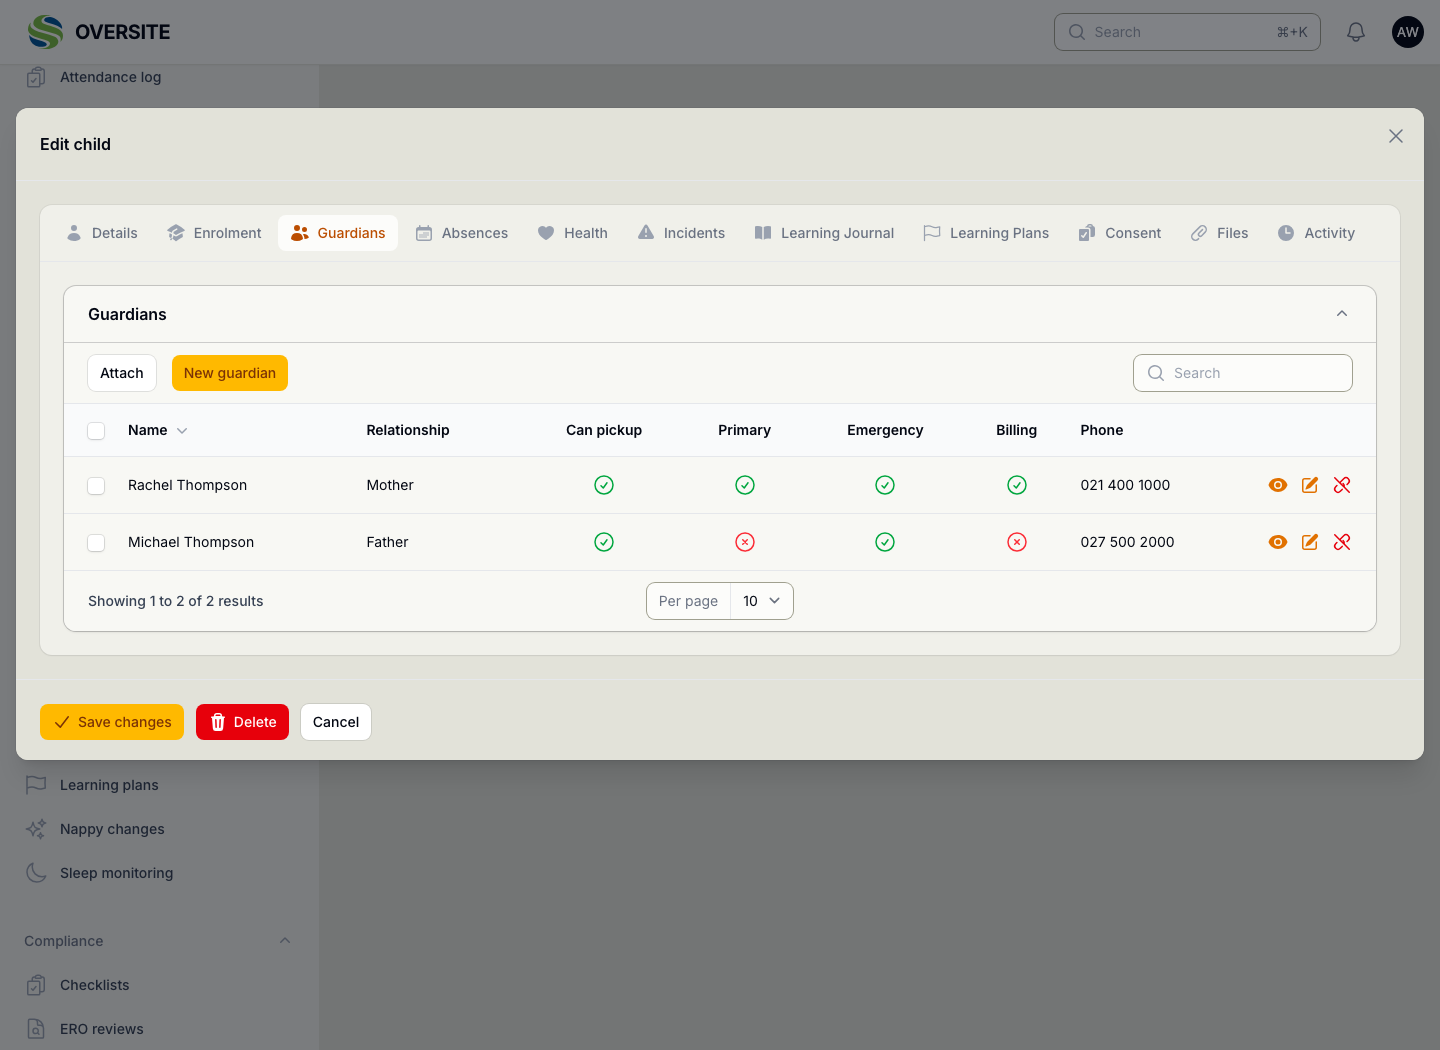Click phone number 027 500 2000
Image resolution: width=1440 pixels, height=1050 pixels.
pyautogui.click(x=1127, y=542)
